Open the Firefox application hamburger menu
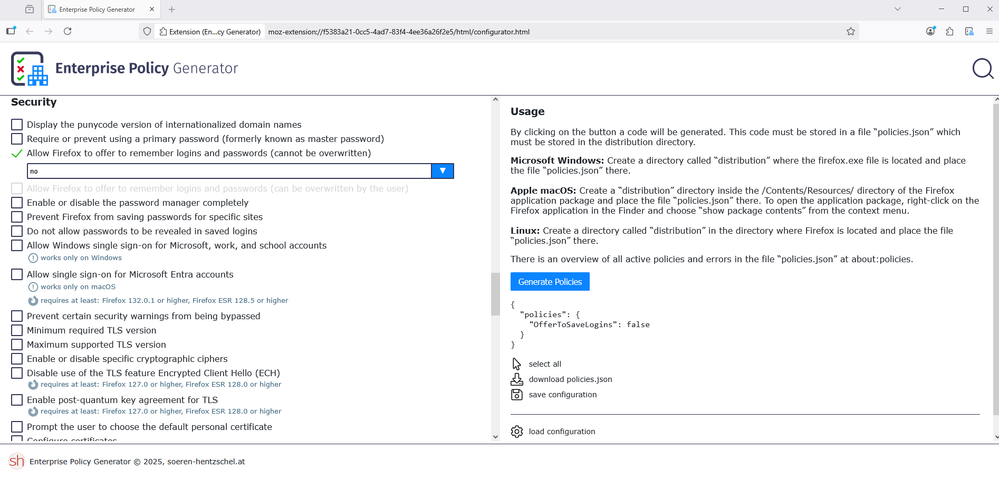 [988, 31]
